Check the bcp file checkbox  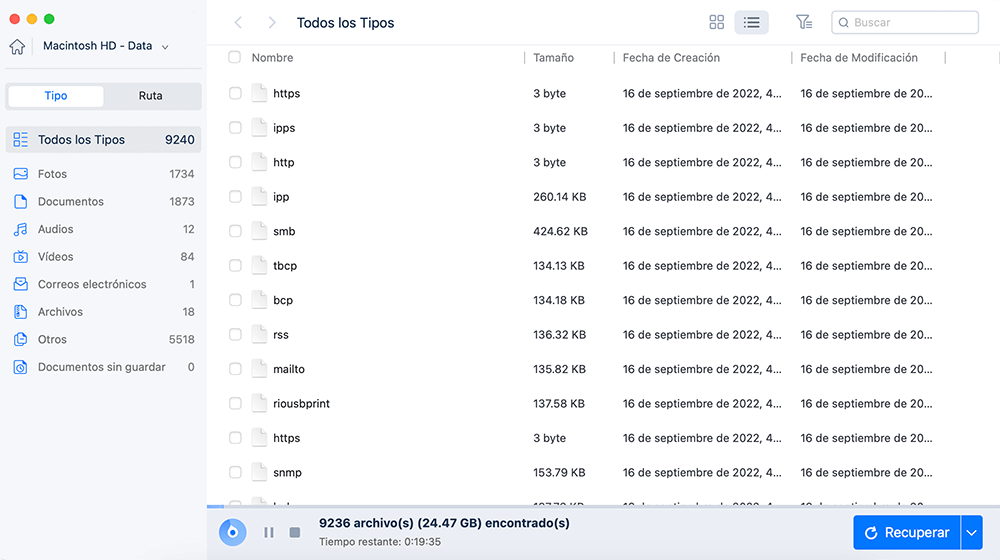(235, 300)
